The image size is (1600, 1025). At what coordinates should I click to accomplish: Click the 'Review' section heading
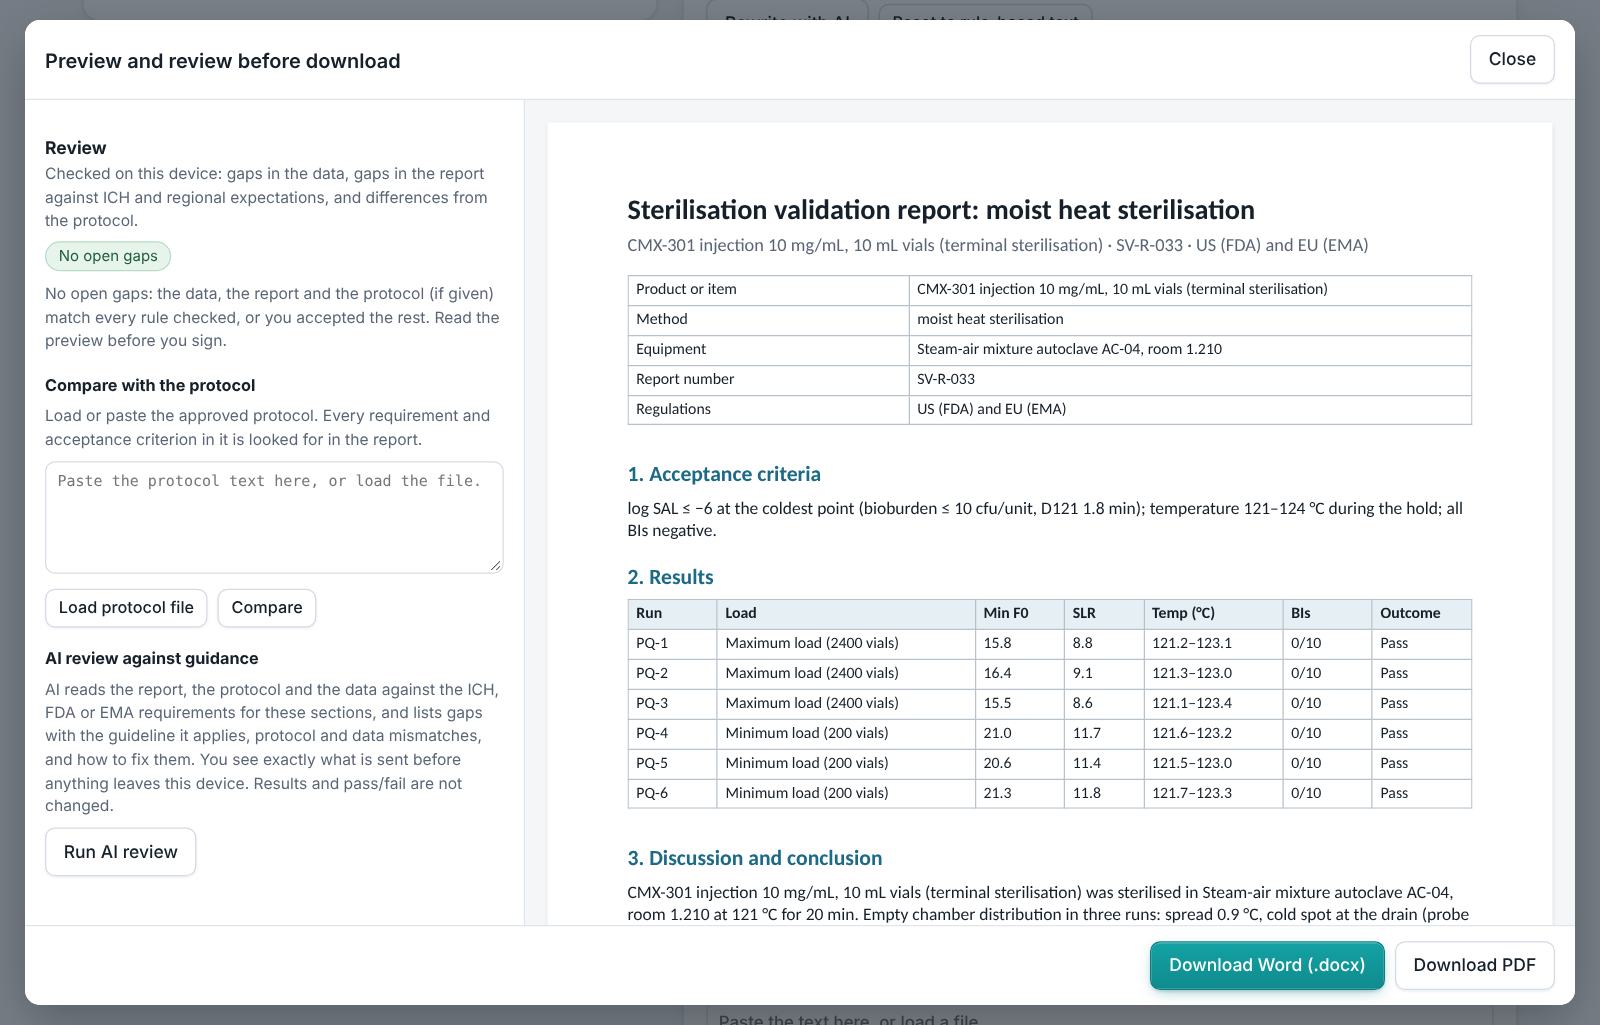click(76, 148)
